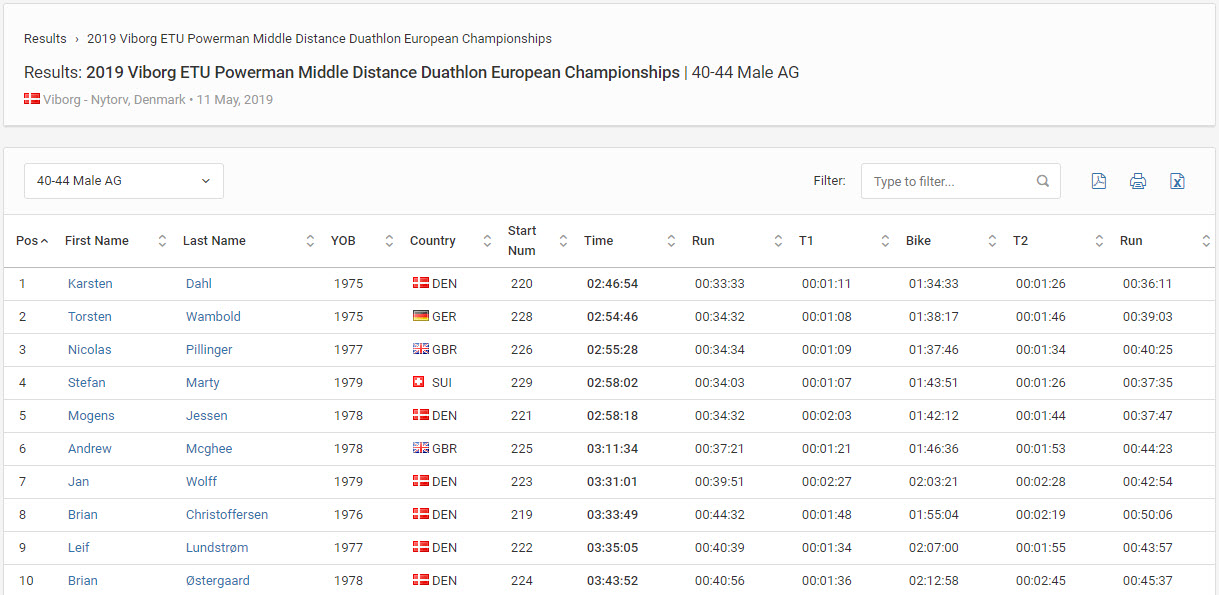The image size is (1219, 595).
Task: Open the Lundstrøm last name link
Action: 217,547
